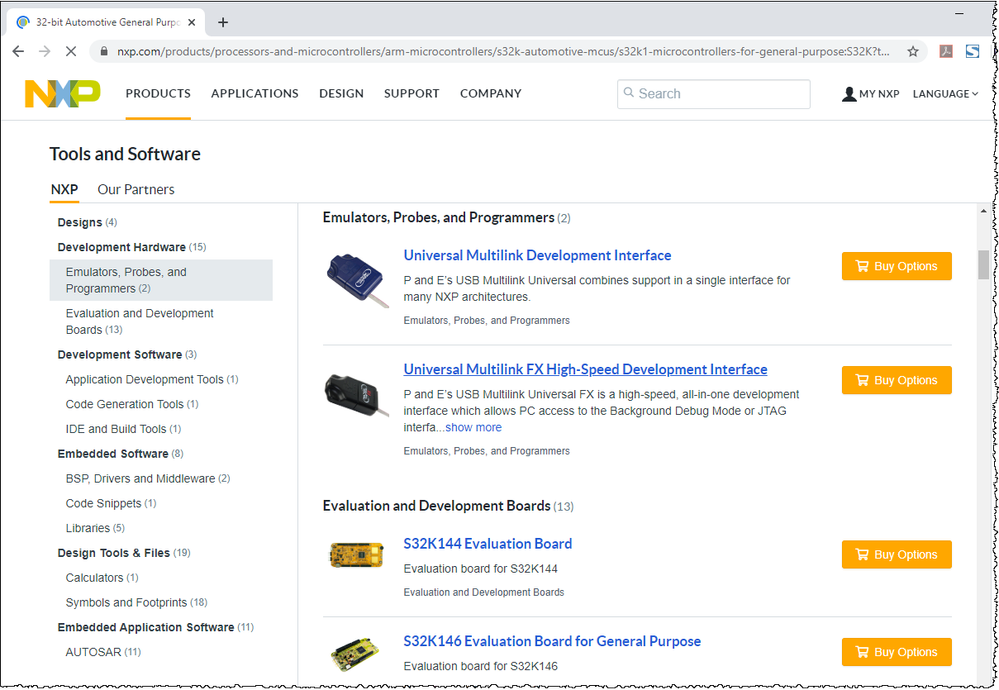Click the results scrollbar thumb
The width and height of the screenshot is (999, 690).
983,264
